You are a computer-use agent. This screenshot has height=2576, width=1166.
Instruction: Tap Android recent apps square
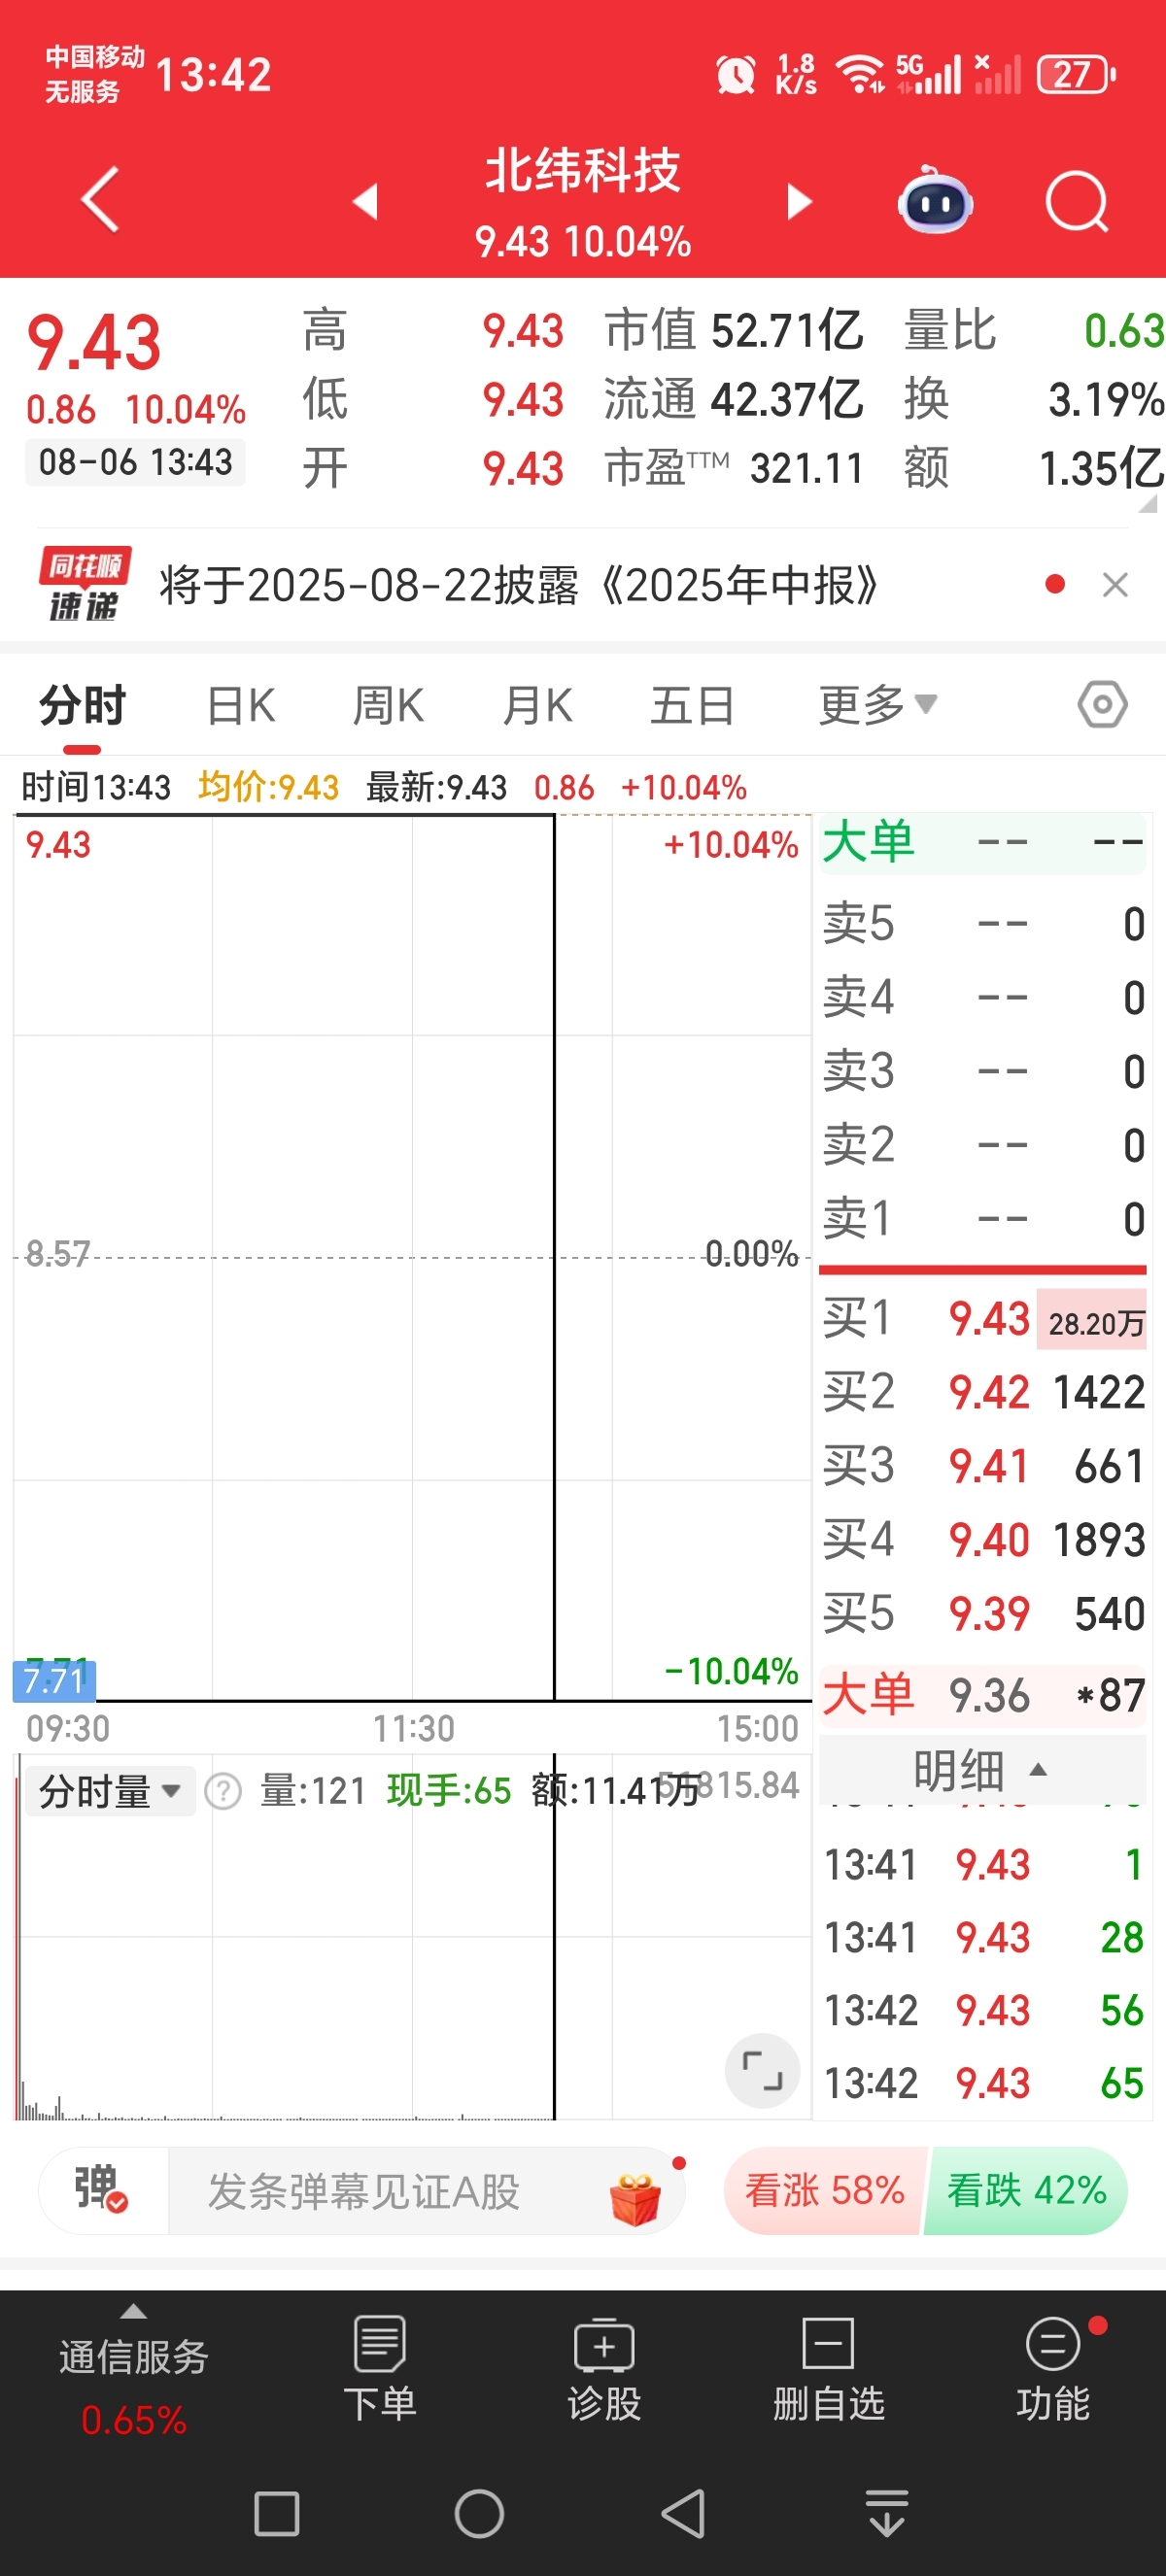point(277,2513)
